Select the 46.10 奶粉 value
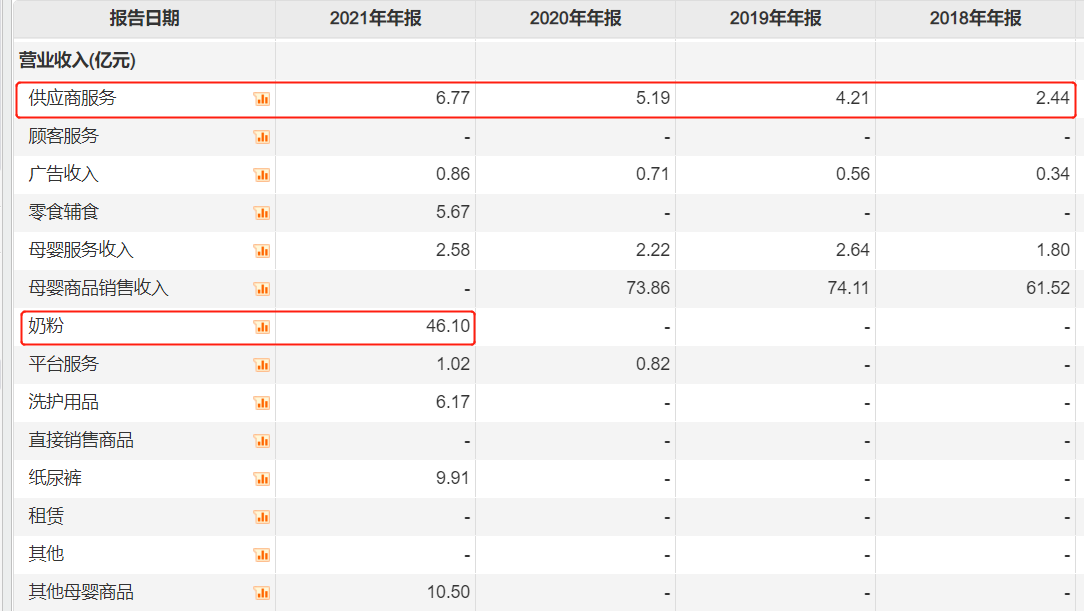The height and width of the screenshot is (611, 1084). 448,326
